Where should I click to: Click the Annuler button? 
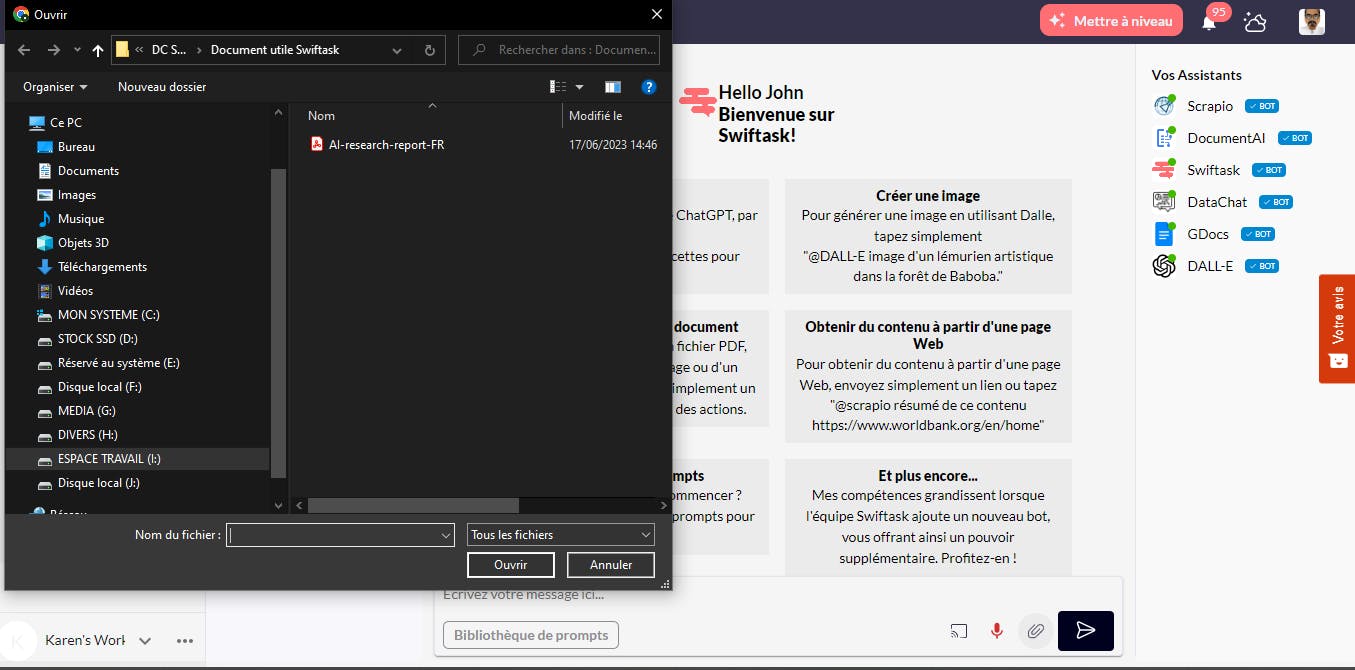pos(611,565)
